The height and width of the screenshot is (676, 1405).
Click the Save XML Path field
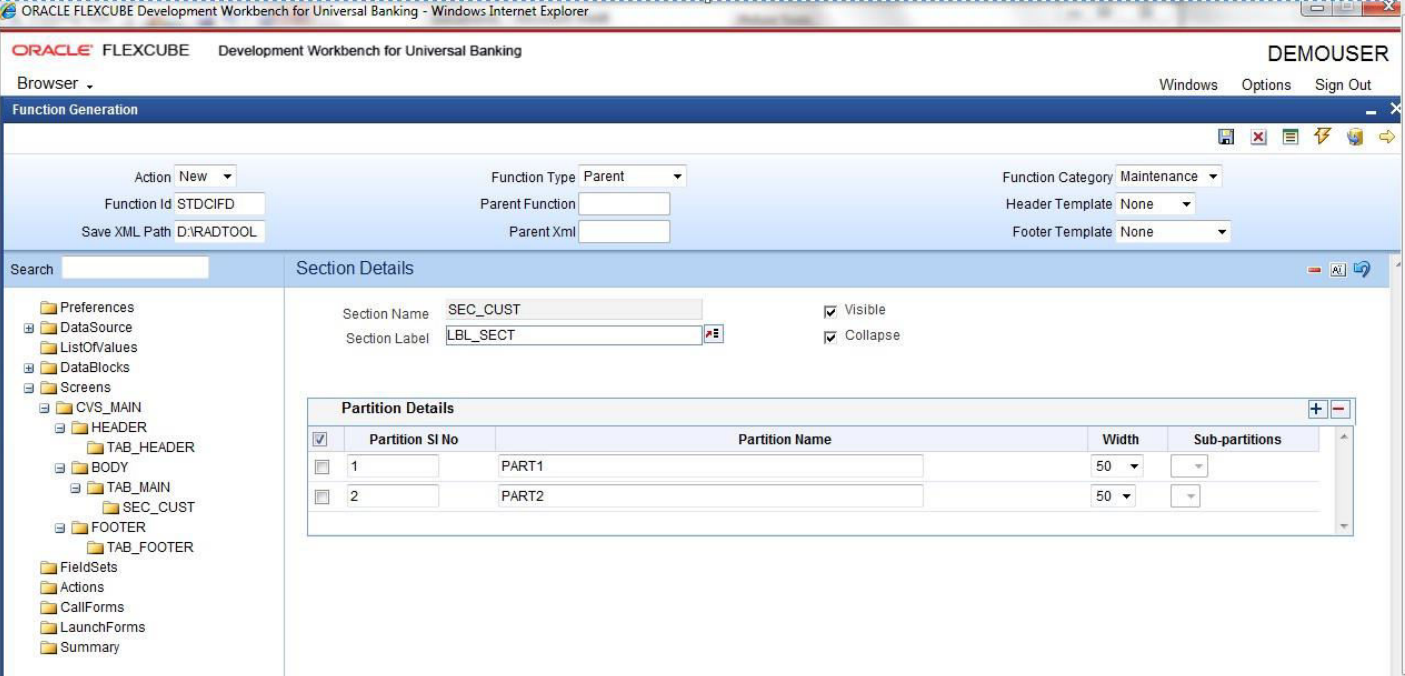(220, 232)
